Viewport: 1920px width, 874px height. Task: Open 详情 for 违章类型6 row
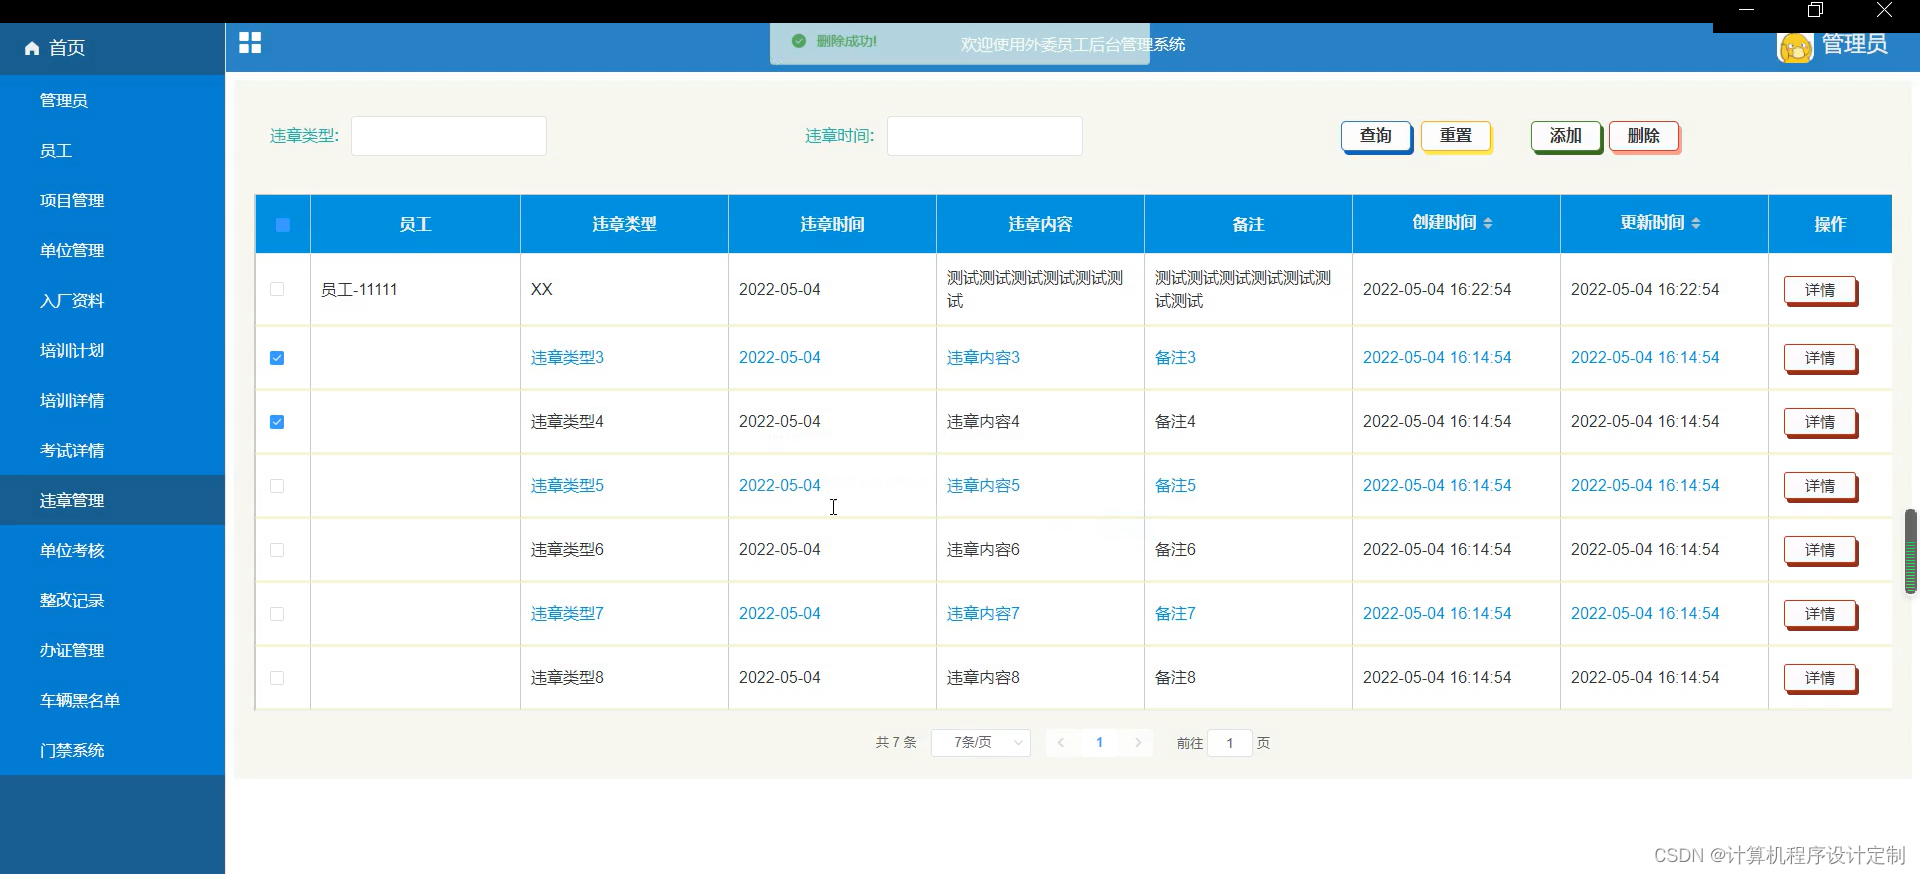1820,550
